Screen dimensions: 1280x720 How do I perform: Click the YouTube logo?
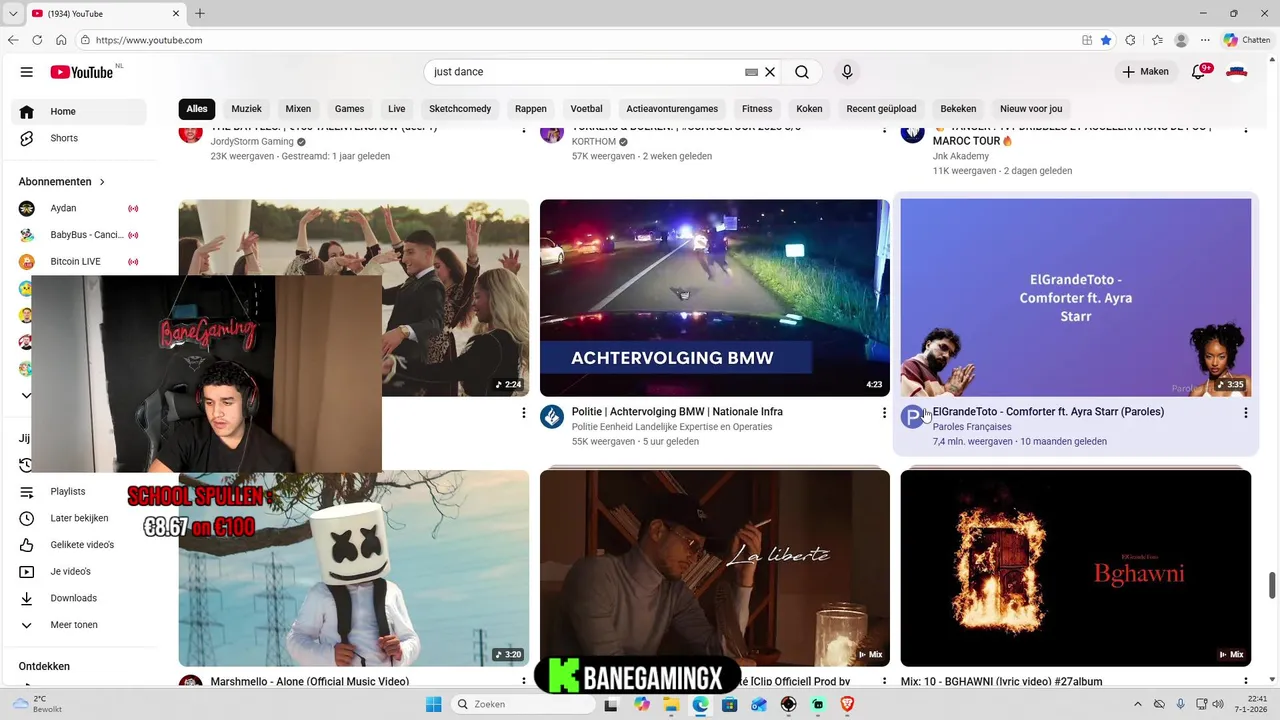(83, 72)
